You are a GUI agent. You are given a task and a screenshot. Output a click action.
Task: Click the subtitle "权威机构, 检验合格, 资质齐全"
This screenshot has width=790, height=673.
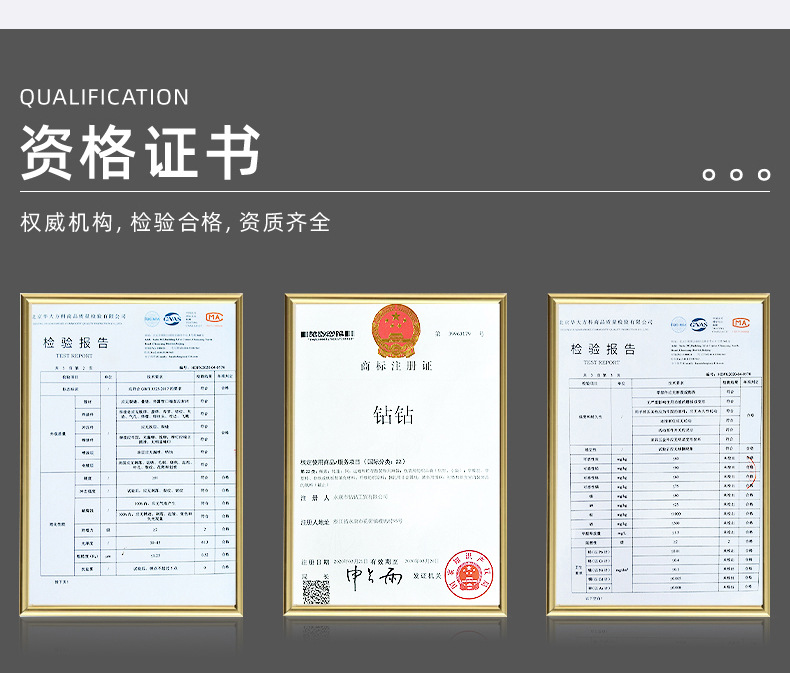tap(175, 222)
